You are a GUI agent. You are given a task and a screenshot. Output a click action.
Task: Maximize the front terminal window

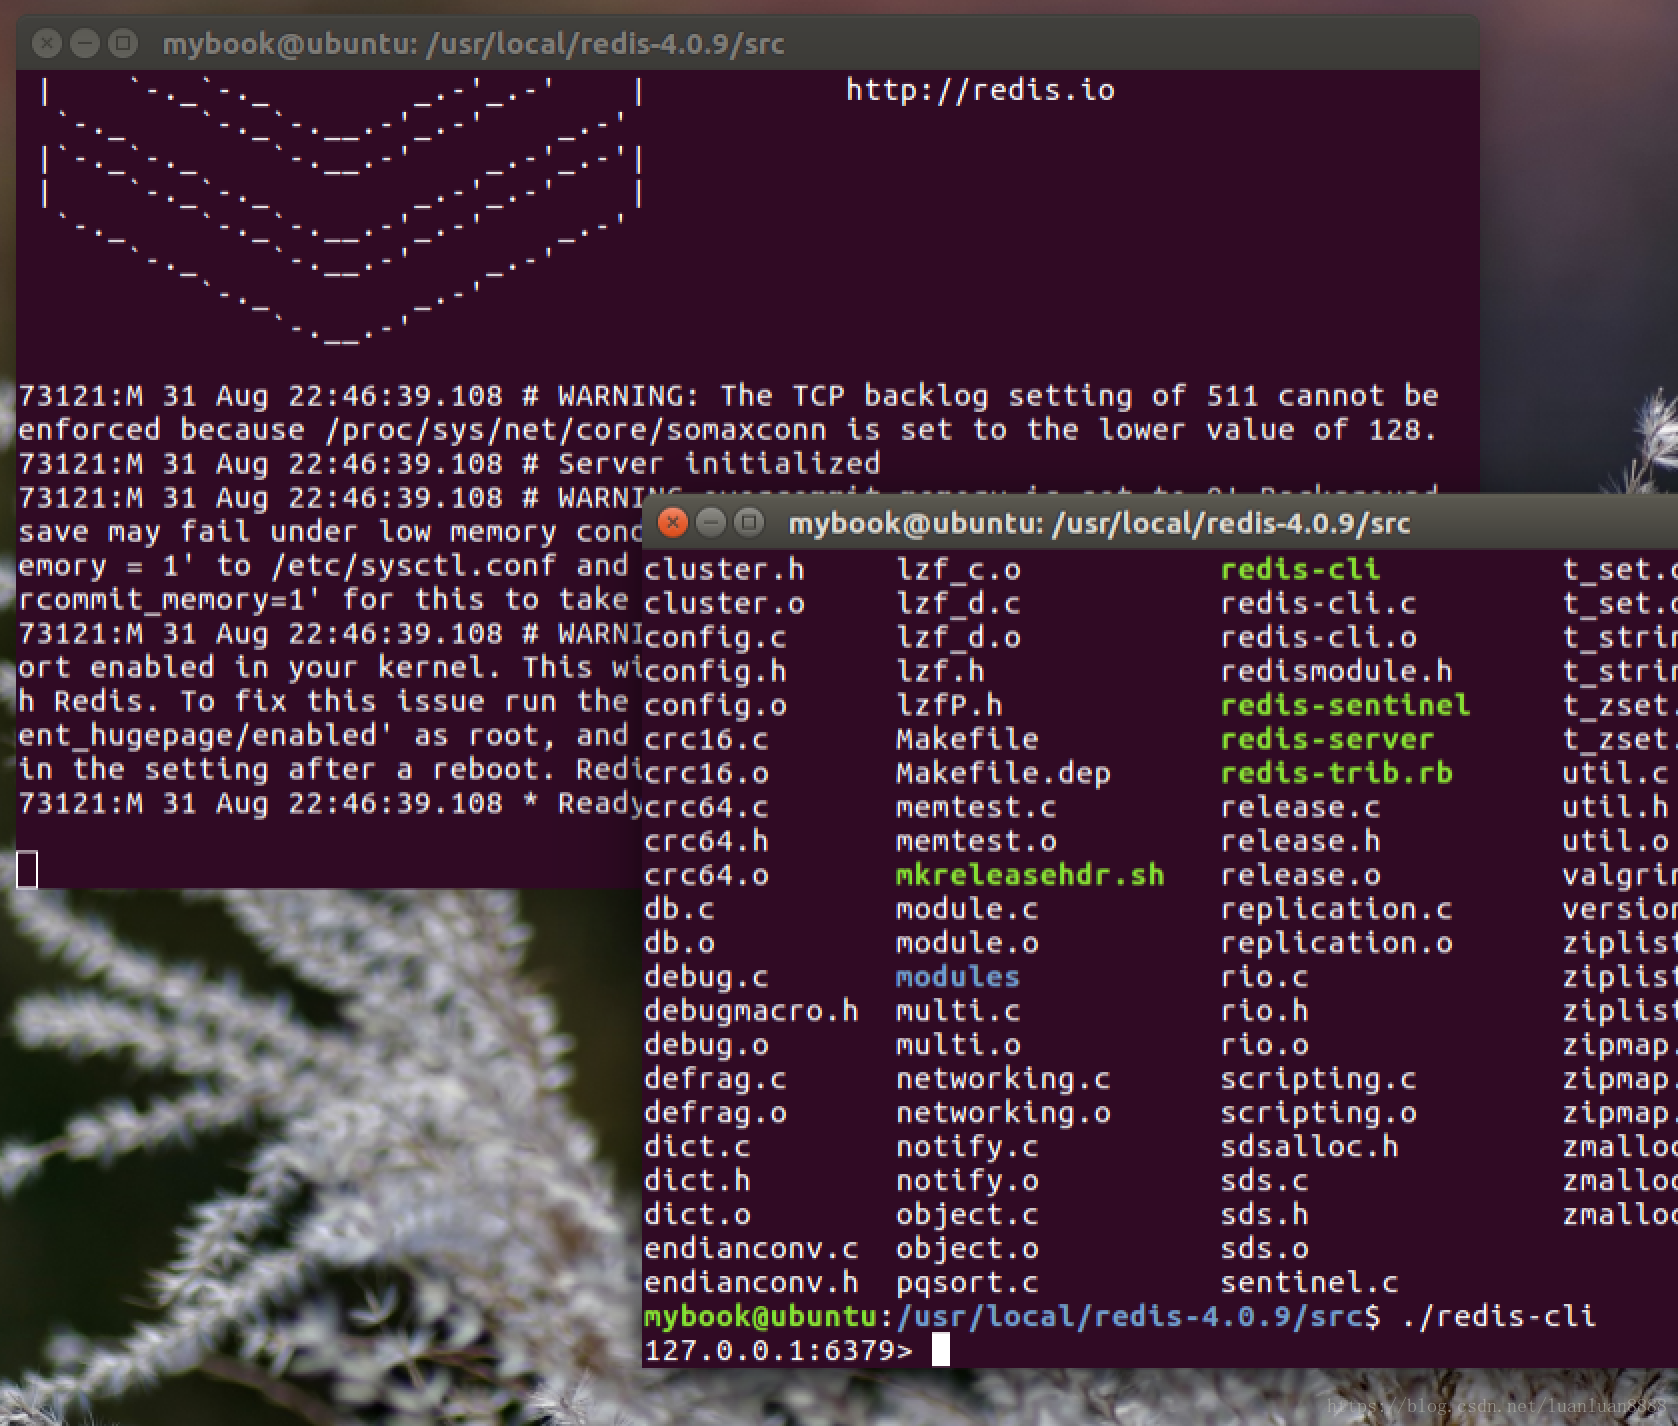747,522
